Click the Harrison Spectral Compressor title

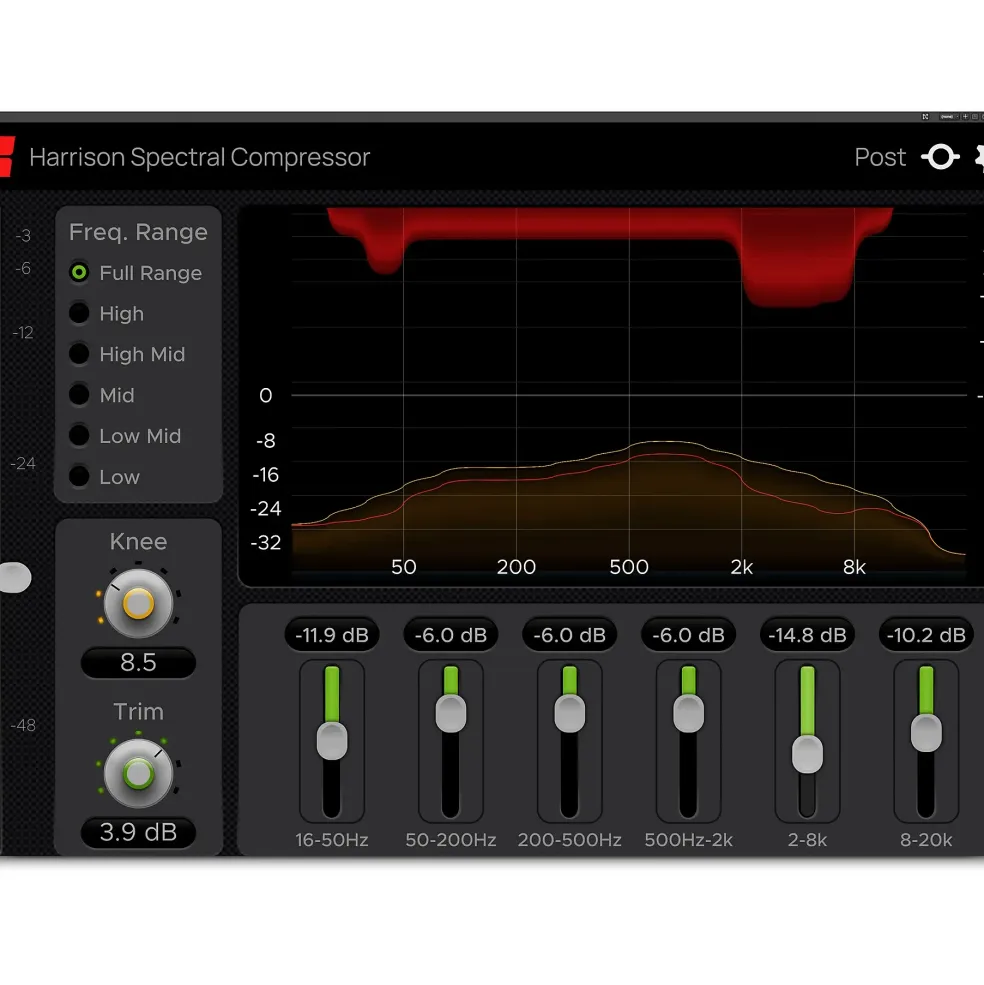199,157
